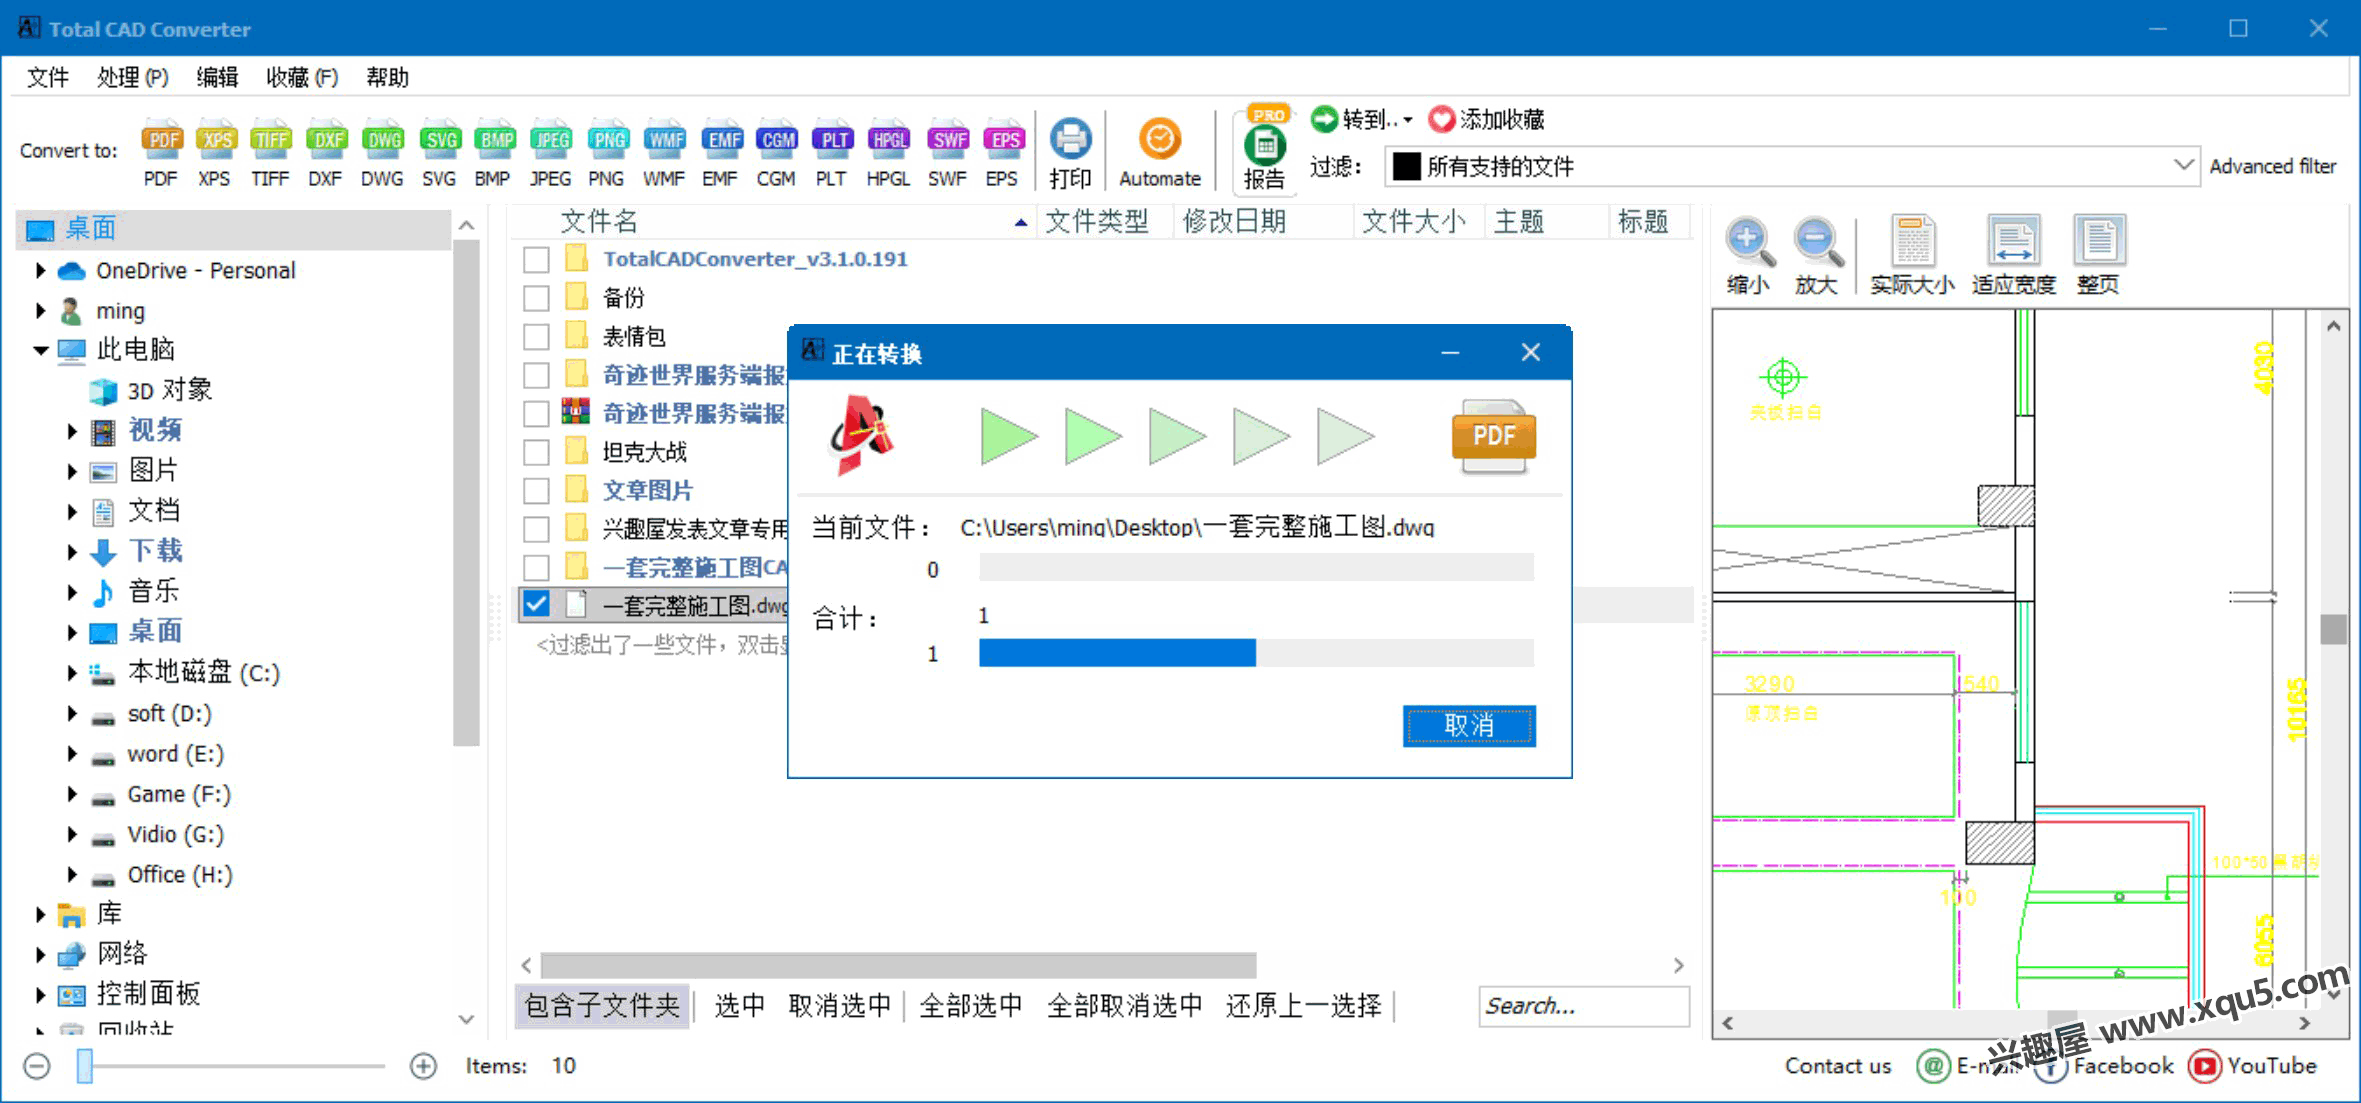Sort by 文件名 column header
This screenshot has width=2361, height=1103.
point(774,221)
